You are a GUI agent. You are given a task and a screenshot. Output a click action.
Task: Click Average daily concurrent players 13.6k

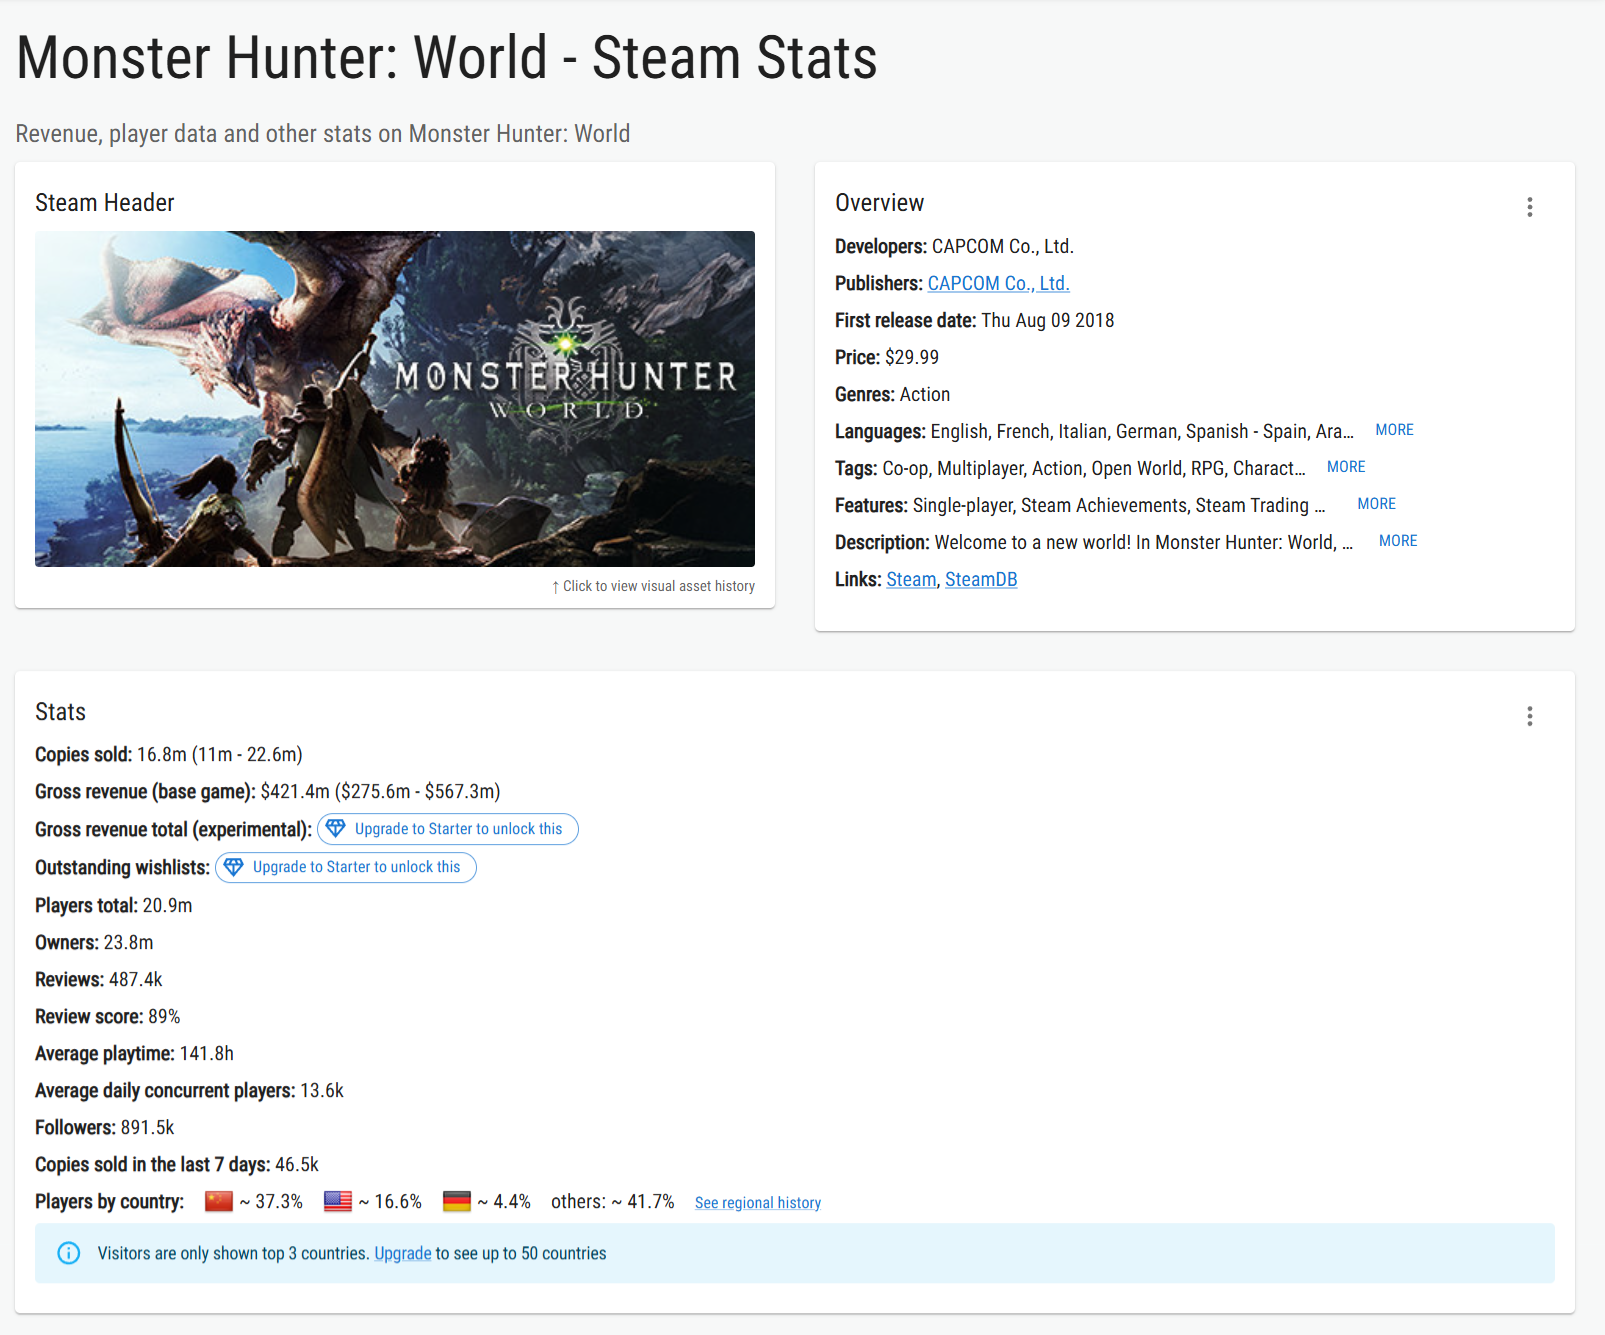click(189, 1090)
